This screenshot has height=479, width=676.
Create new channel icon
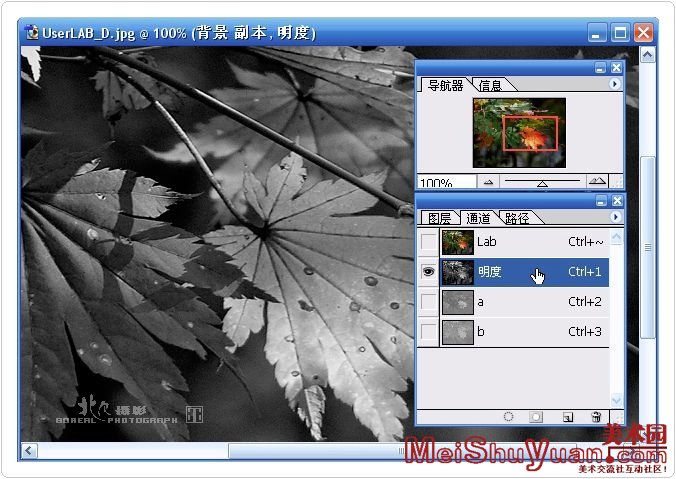point(568,417)
